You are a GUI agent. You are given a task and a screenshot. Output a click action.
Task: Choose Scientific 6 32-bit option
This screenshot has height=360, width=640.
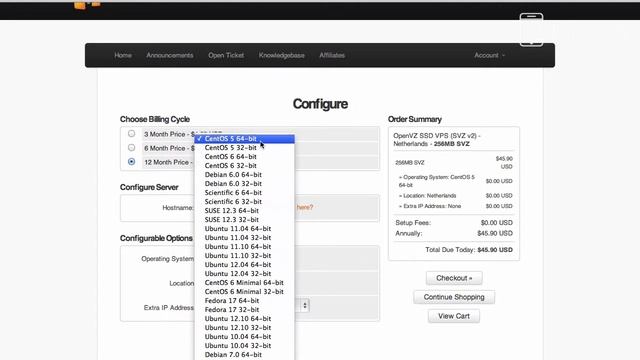(244, 202)
